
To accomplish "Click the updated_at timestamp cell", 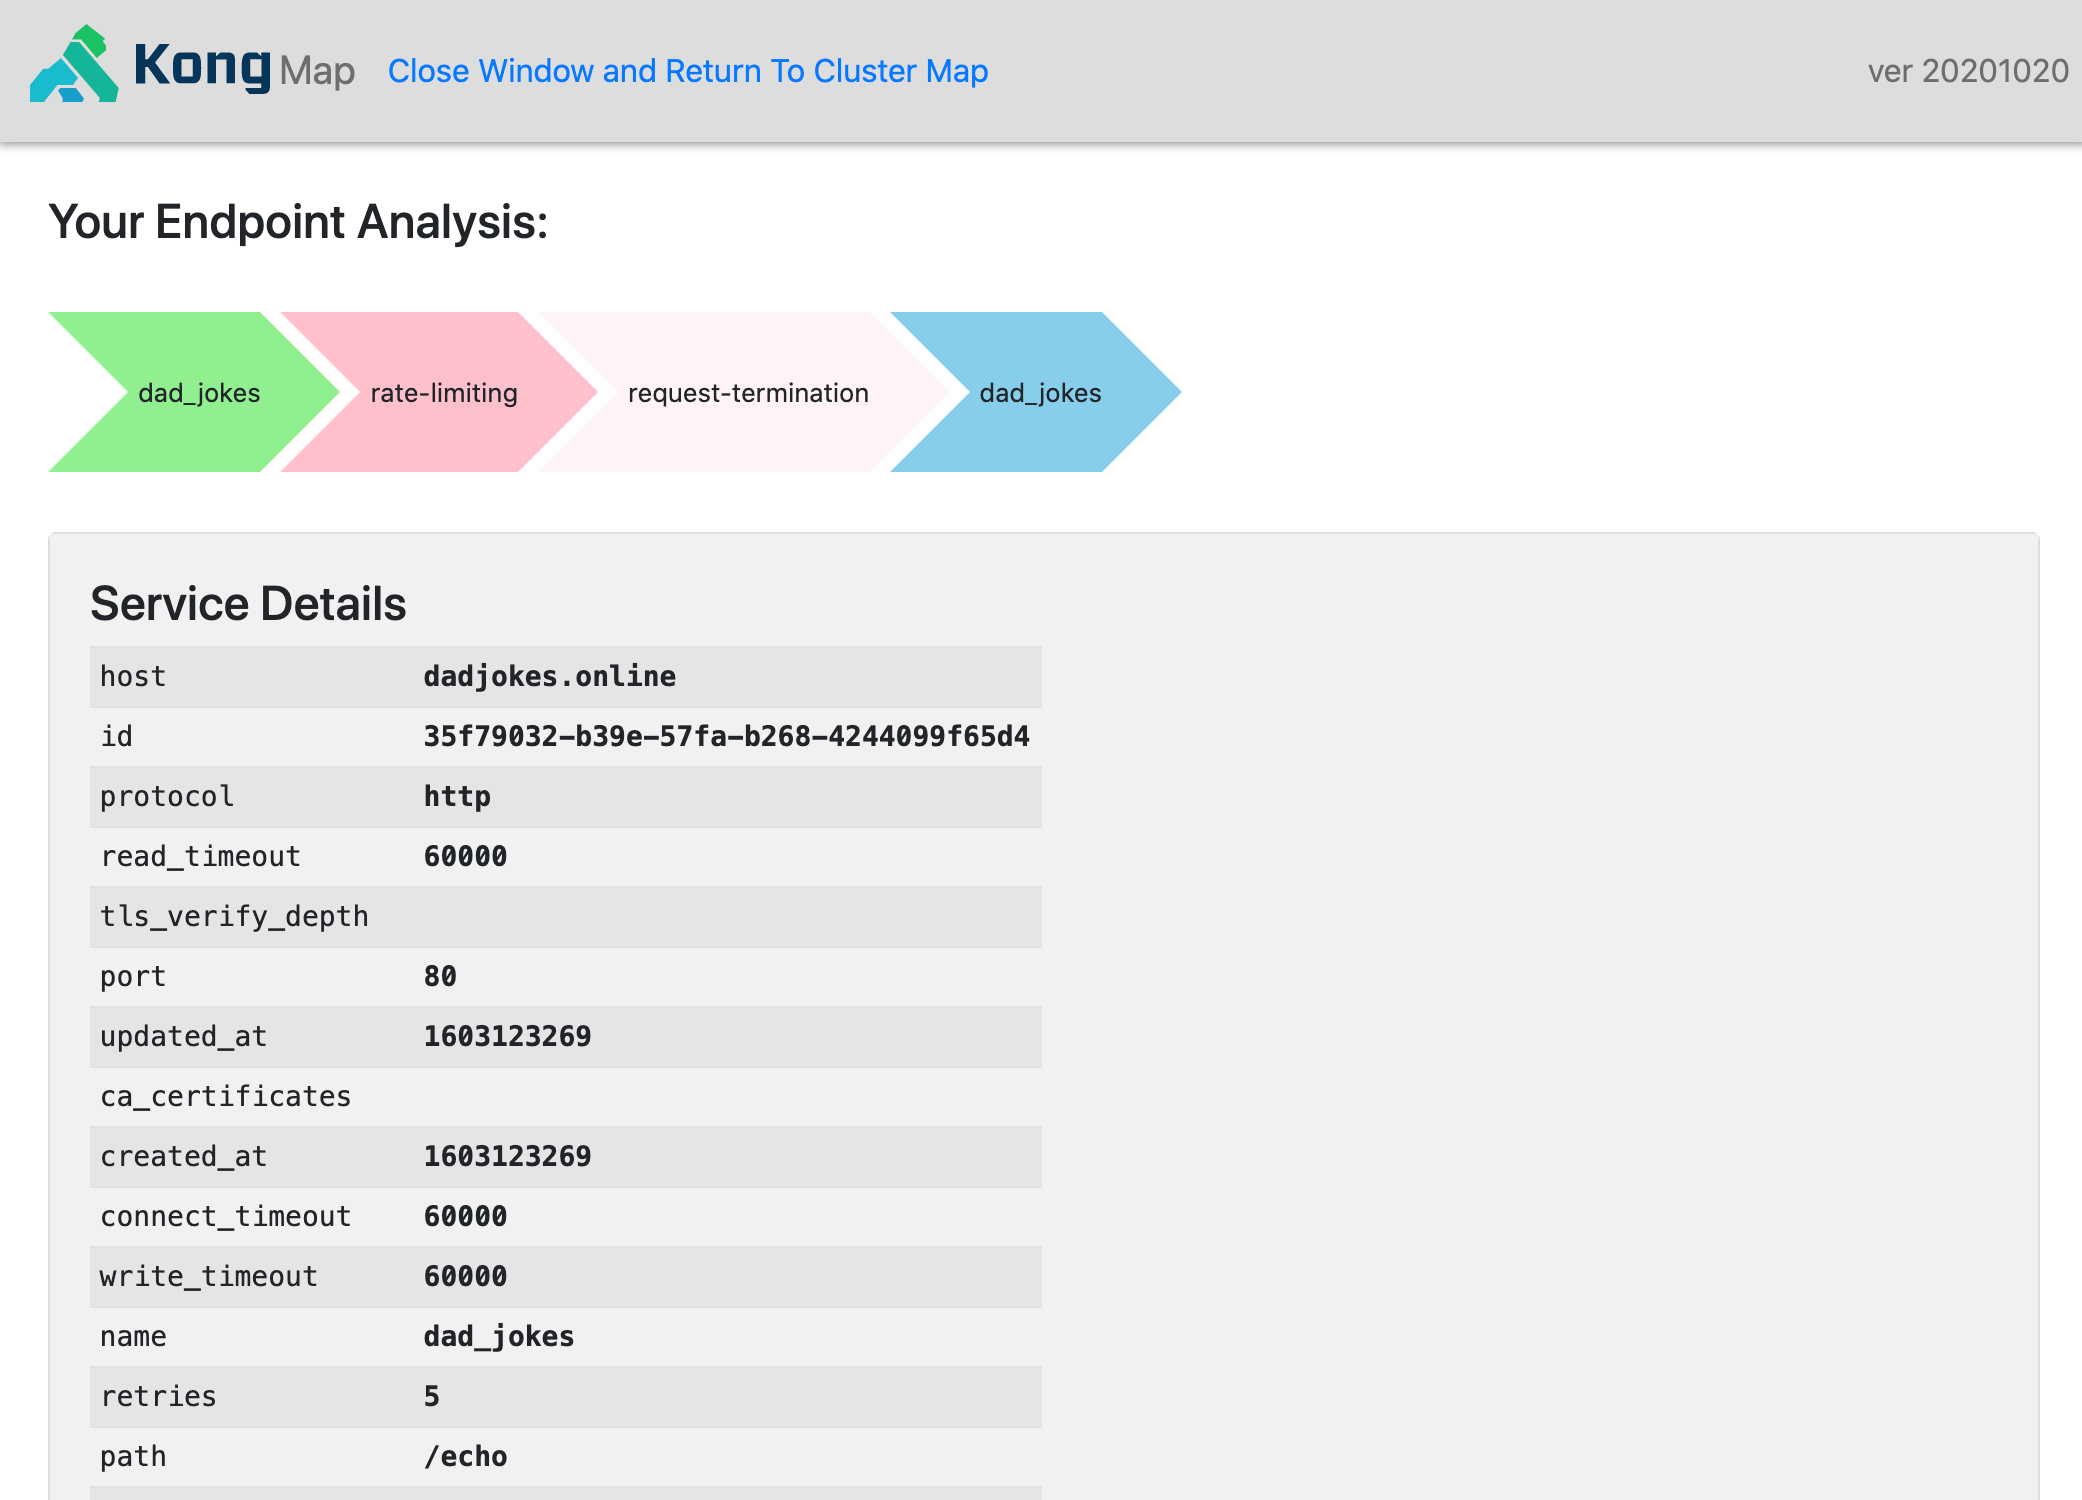I will [506, 1036].
